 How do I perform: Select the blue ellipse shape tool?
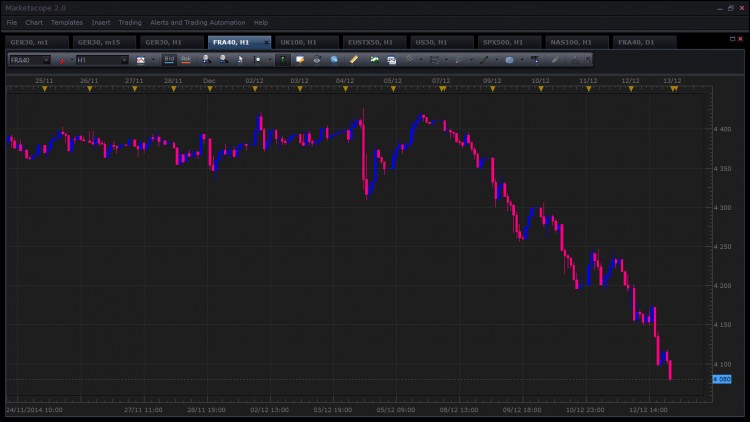pyautogui.click(x=509, y=60)
